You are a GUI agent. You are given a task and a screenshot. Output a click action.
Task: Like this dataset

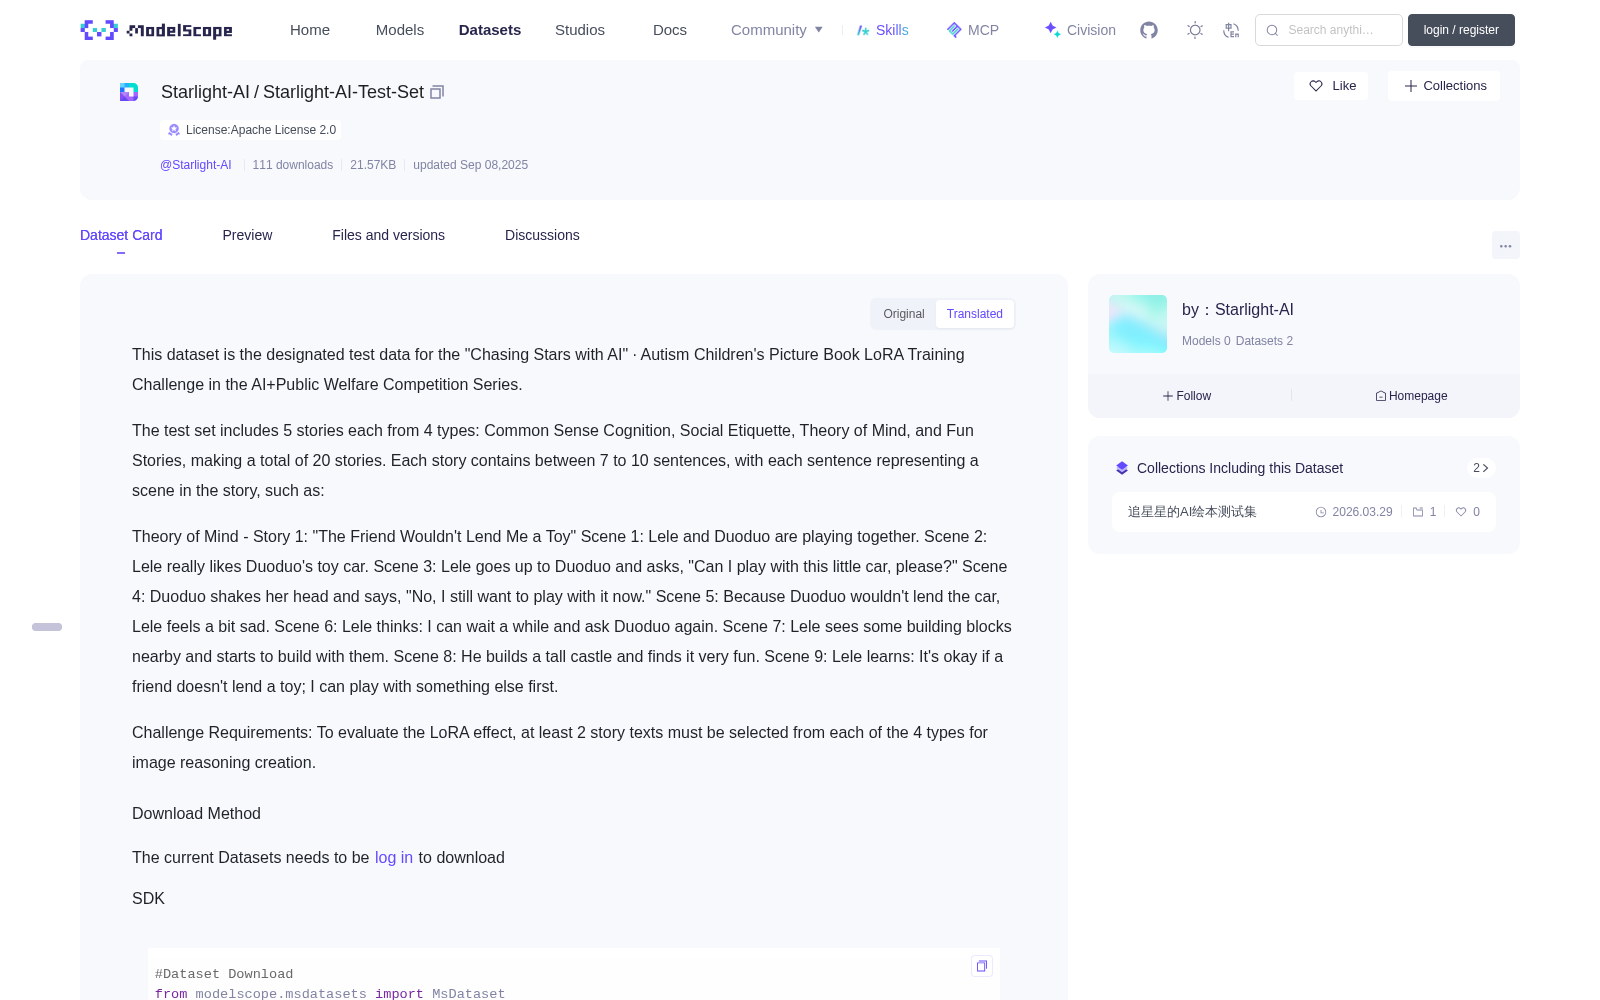click(x=1331, y=86)
